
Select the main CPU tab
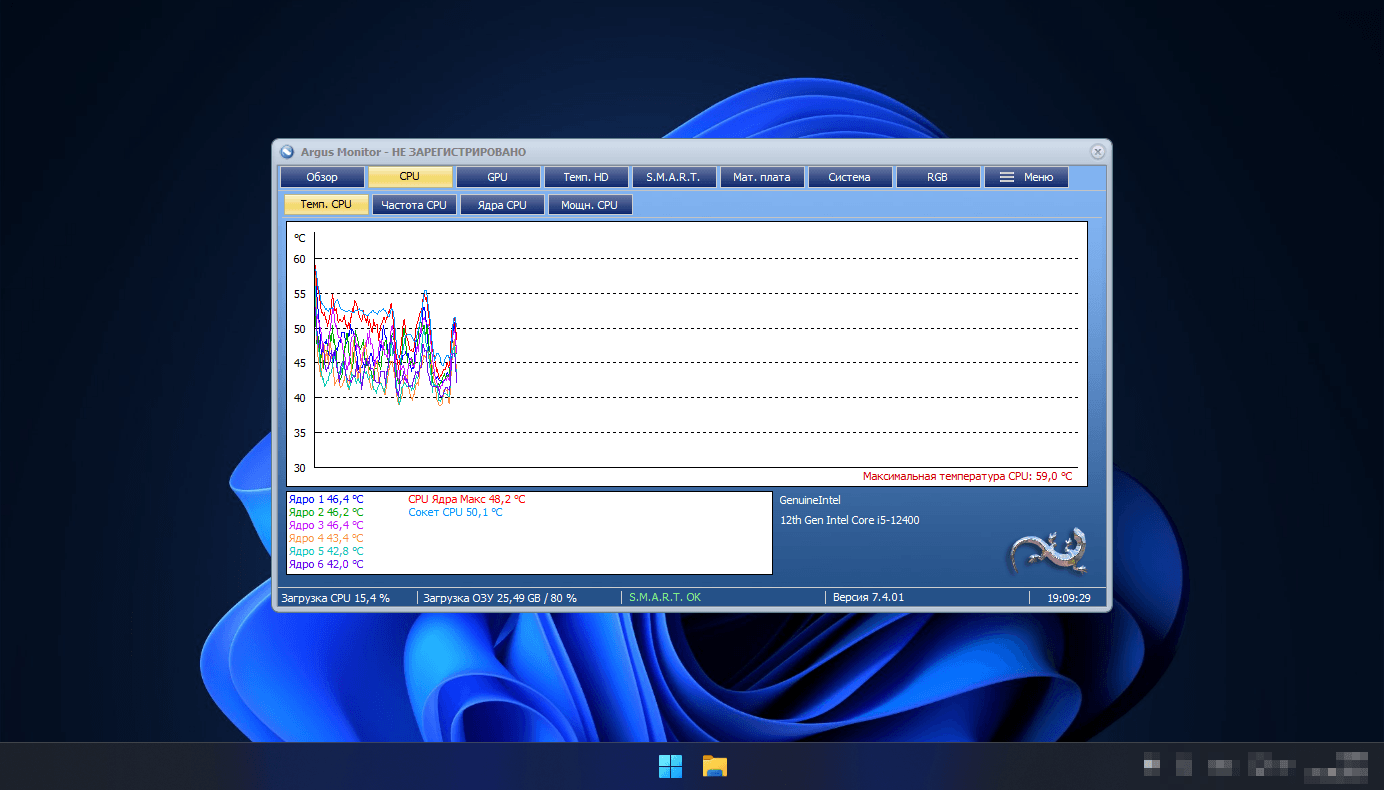pyautogui.click(x=410, y=177)
